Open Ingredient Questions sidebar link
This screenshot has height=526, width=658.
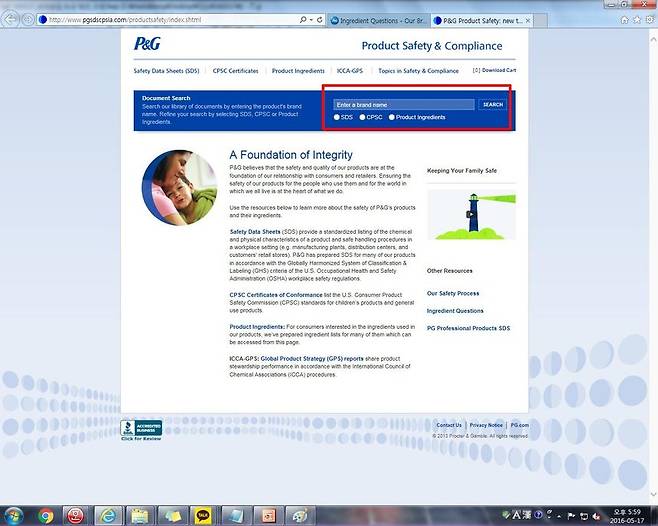(x=455, y=311)
